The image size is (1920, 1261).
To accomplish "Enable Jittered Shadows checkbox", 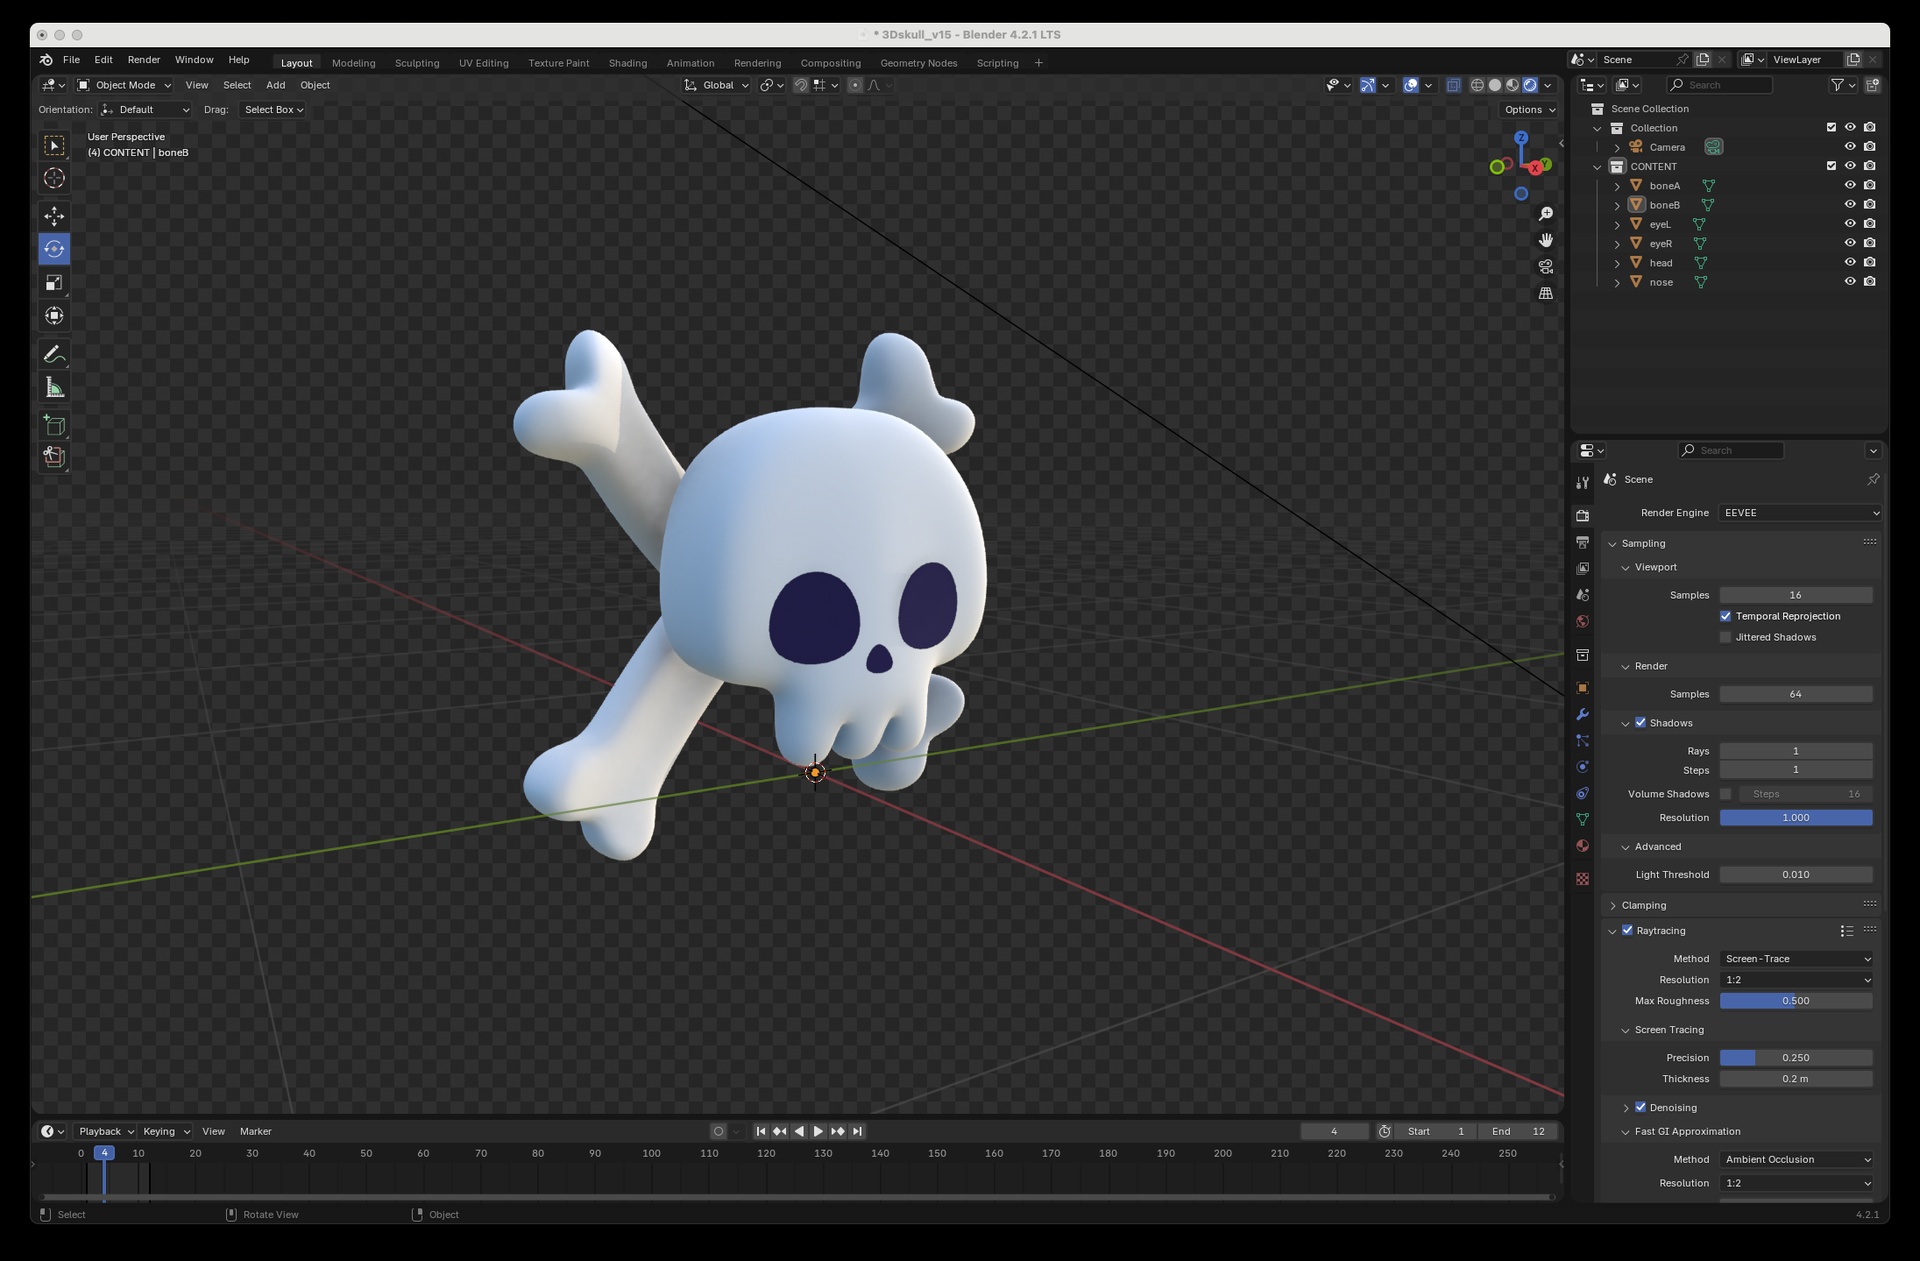I will point(1725,637).
